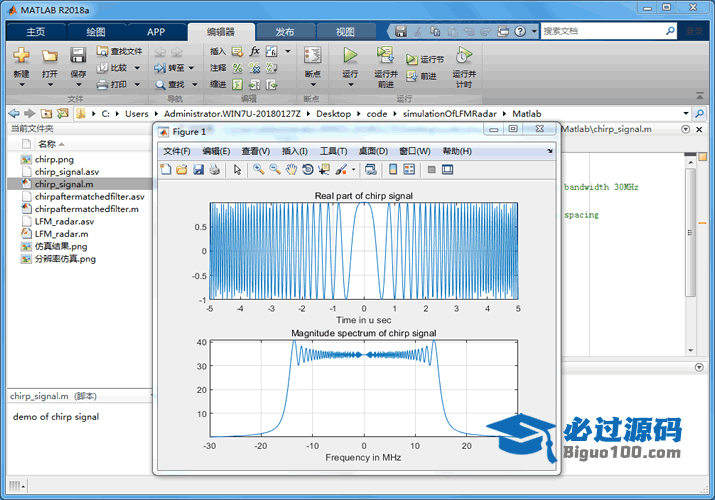Select Data Cursor tool in Figure 1
Screen dimensions: 715x500
pyautogui.click(x=324, y=170)
